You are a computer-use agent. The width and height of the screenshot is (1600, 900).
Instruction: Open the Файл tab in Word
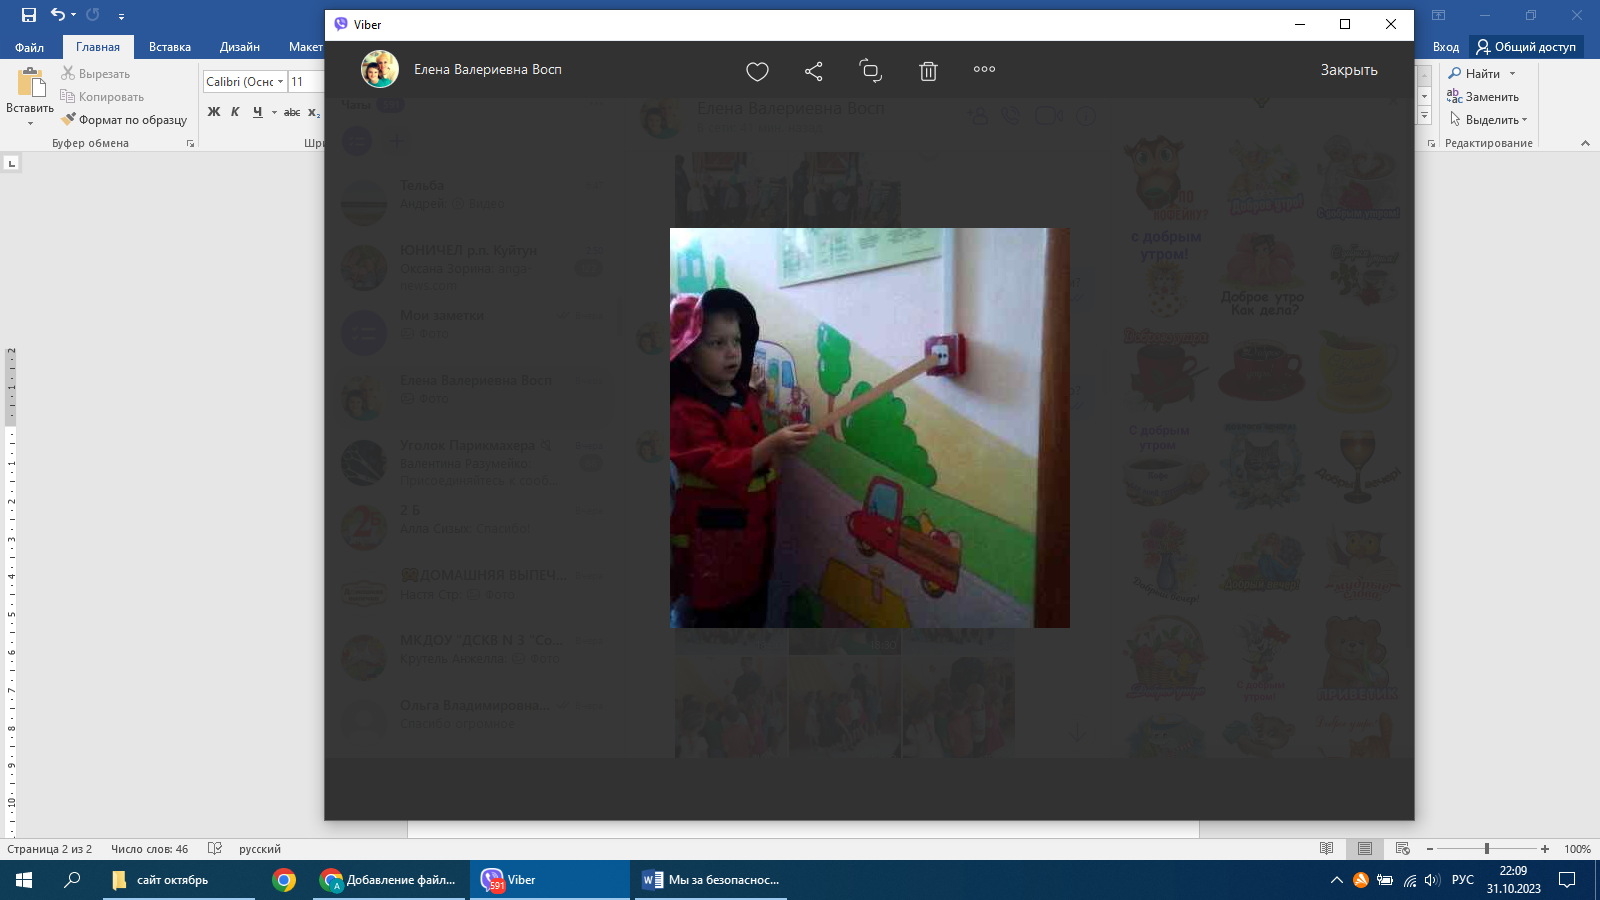coord(29,47)
